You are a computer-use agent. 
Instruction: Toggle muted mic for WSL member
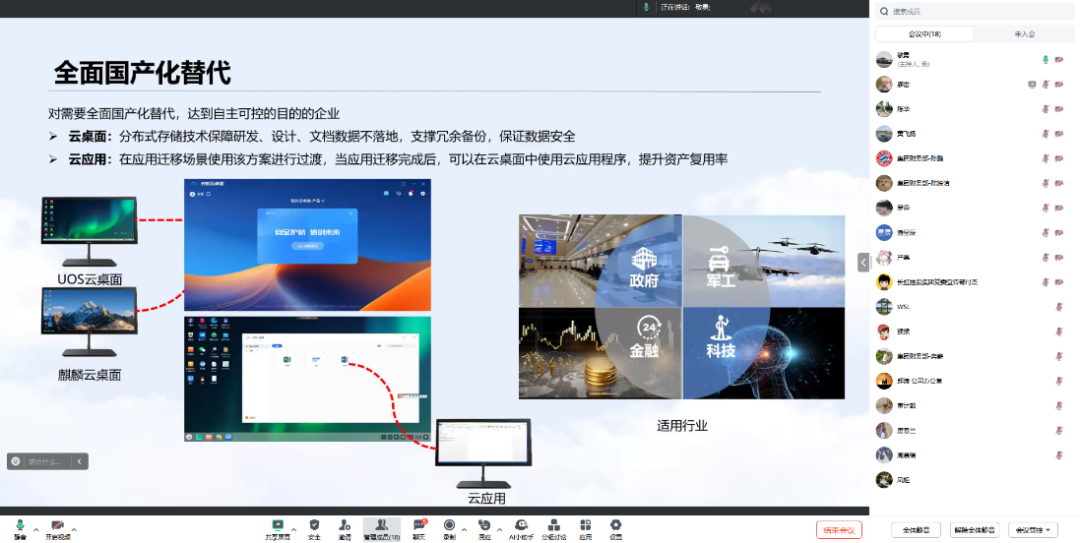pyautogui.click(x=1059, y=307)
